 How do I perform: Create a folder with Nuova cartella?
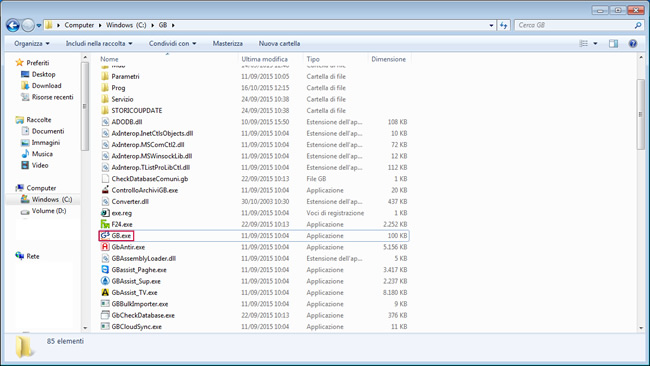tap(279, 44)
